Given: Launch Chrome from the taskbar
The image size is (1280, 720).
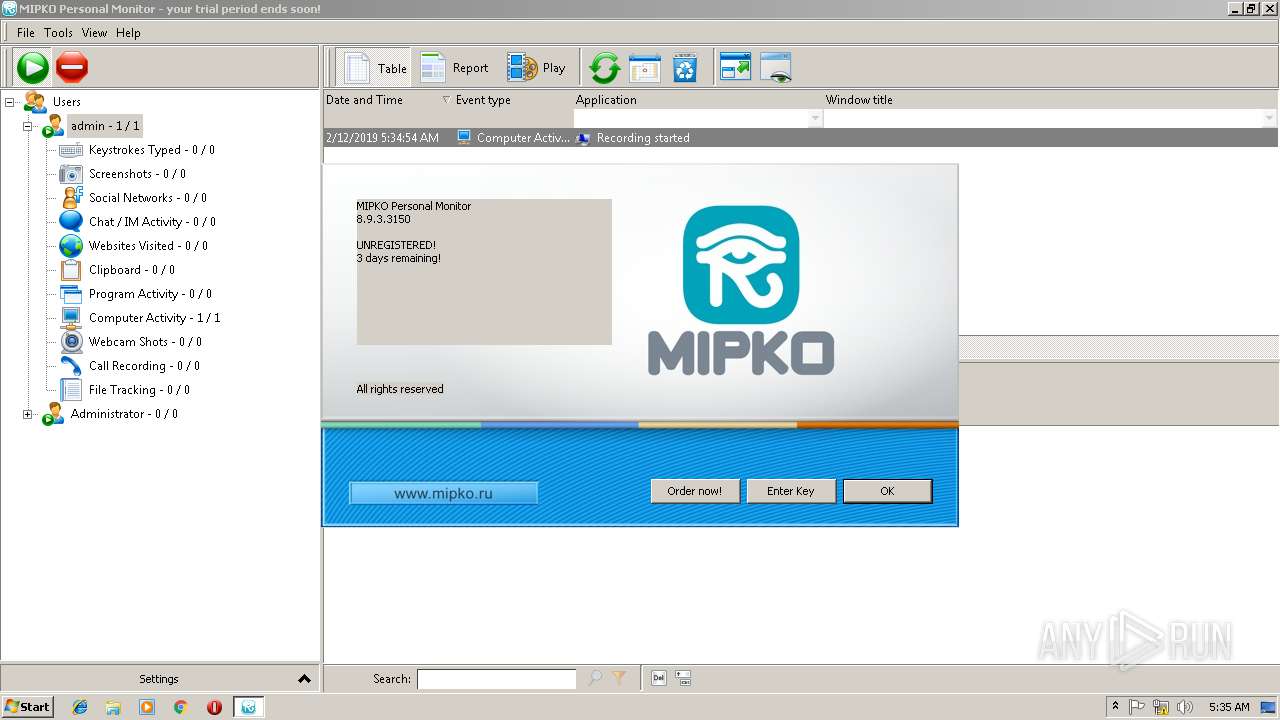Looking at the screenshot, I should click(181, 707).
